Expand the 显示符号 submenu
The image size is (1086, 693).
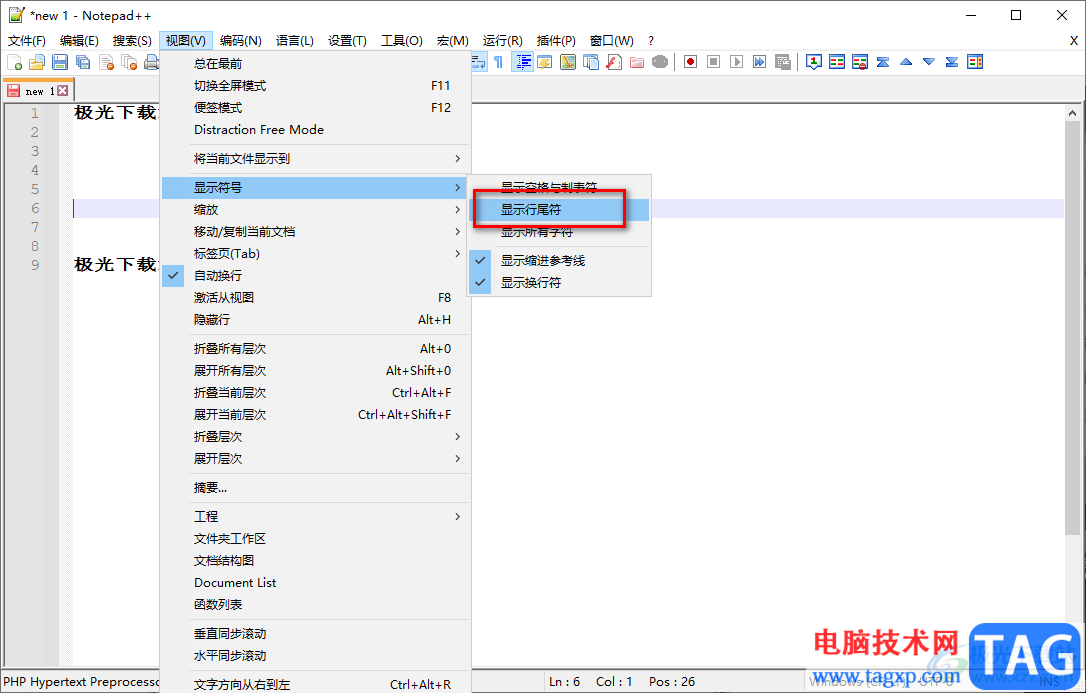(x=315, y=188)
